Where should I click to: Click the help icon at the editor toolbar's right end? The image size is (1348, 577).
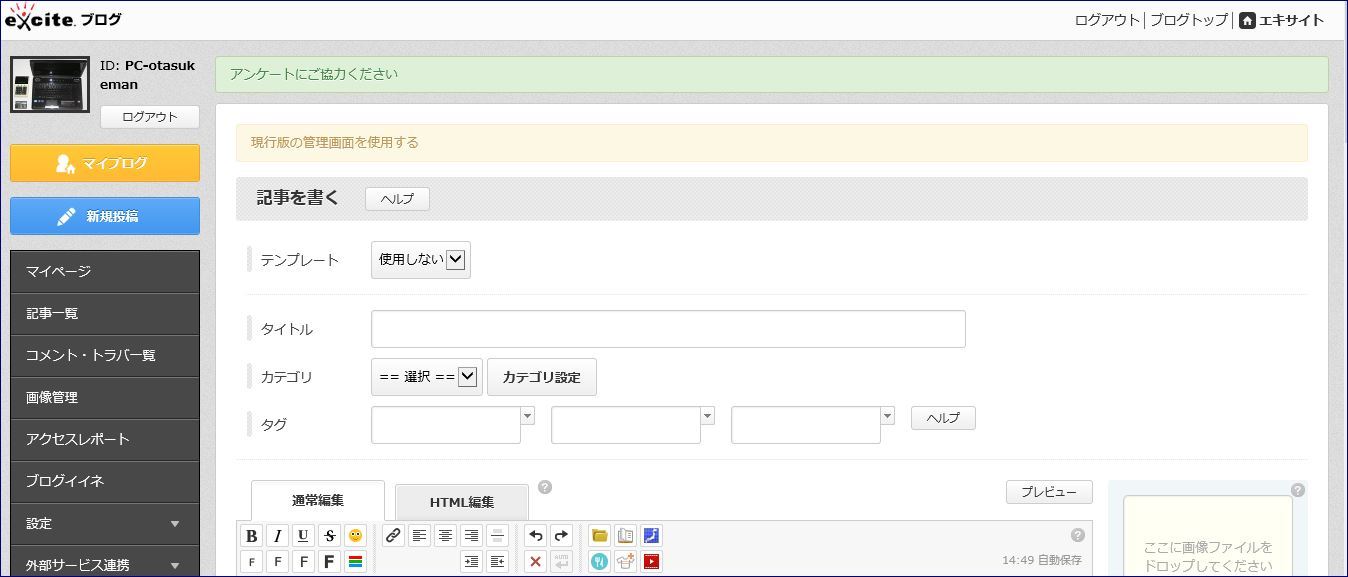[1077, 535]
